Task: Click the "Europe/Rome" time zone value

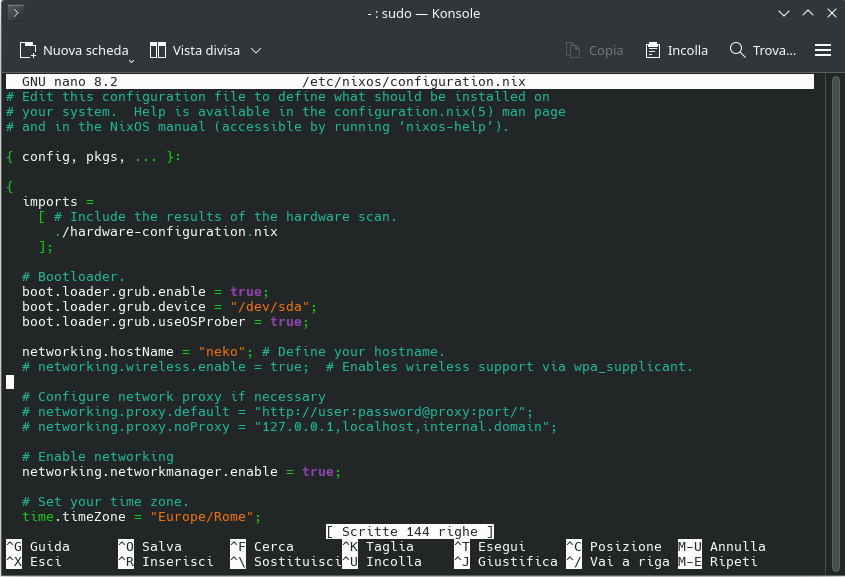Action: (x=205, y=517)
